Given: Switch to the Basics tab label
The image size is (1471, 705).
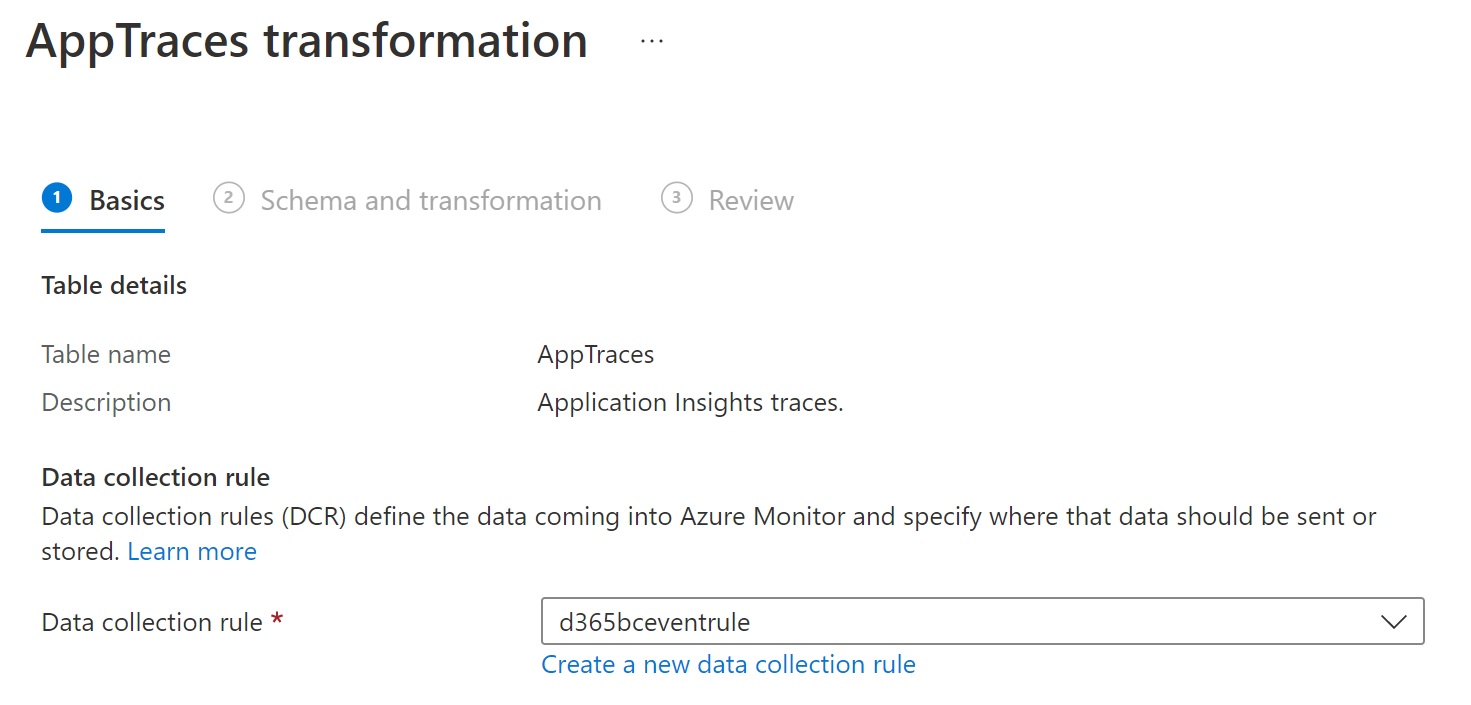Looking at the screenshot, I should (127, 201).
